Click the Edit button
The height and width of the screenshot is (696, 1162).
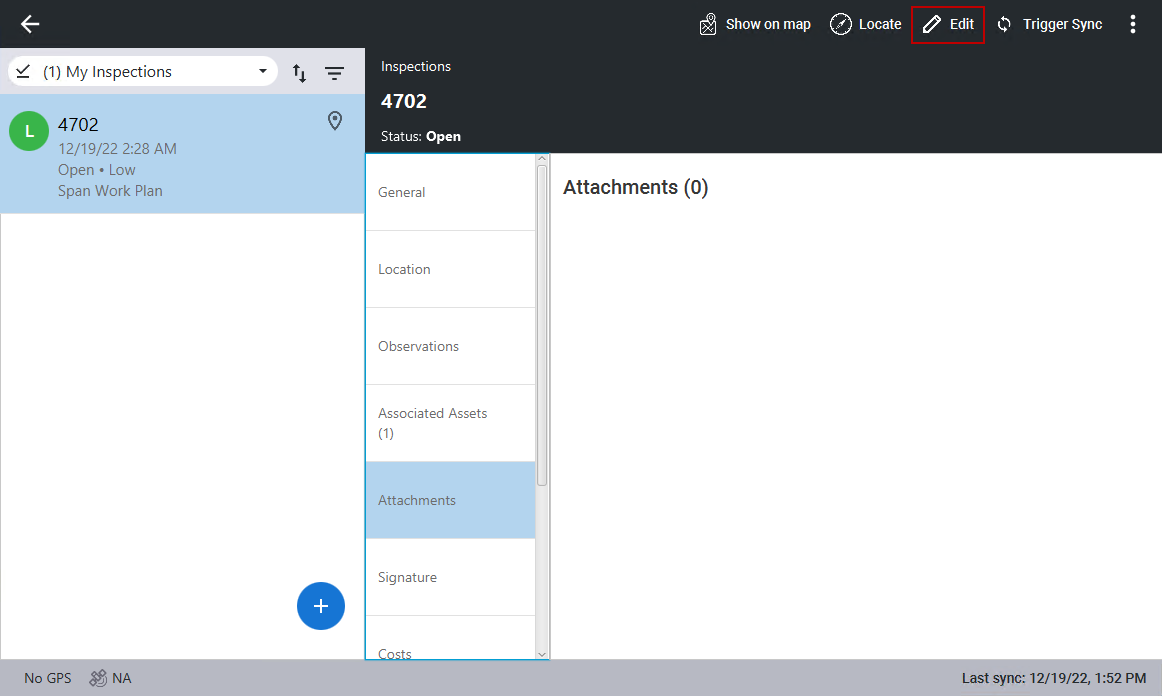click(x=948, y=24)
